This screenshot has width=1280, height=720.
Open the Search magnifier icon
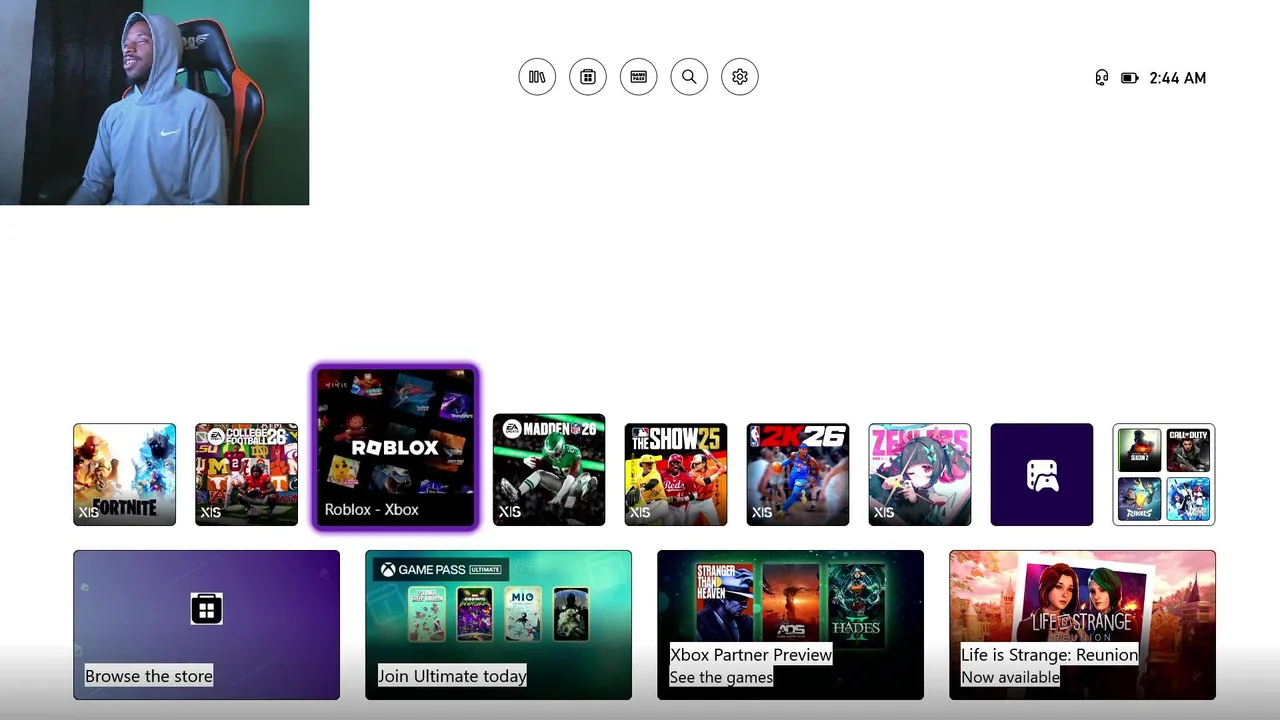(689, 77)
